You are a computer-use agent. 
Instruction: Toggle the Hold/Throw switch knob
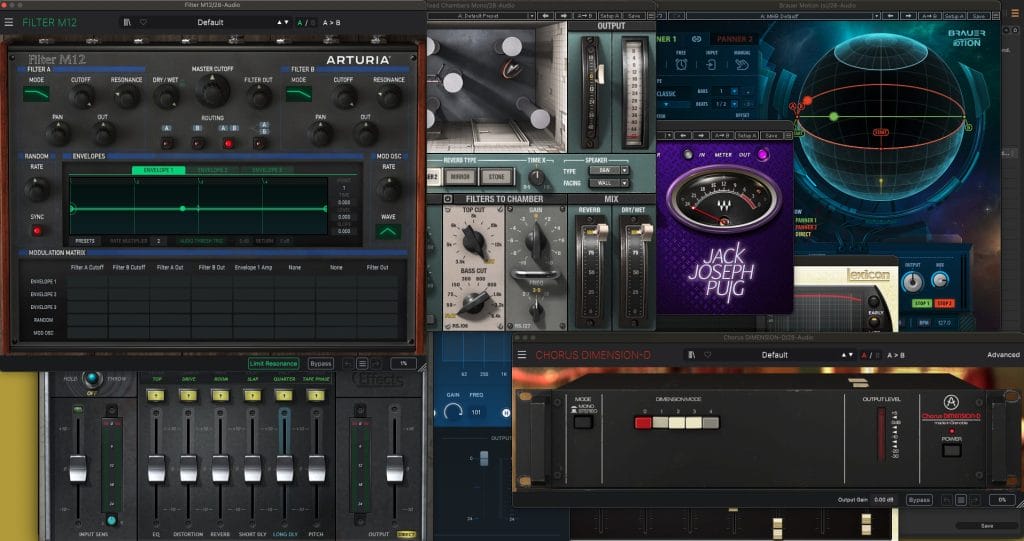click(92, 378)
